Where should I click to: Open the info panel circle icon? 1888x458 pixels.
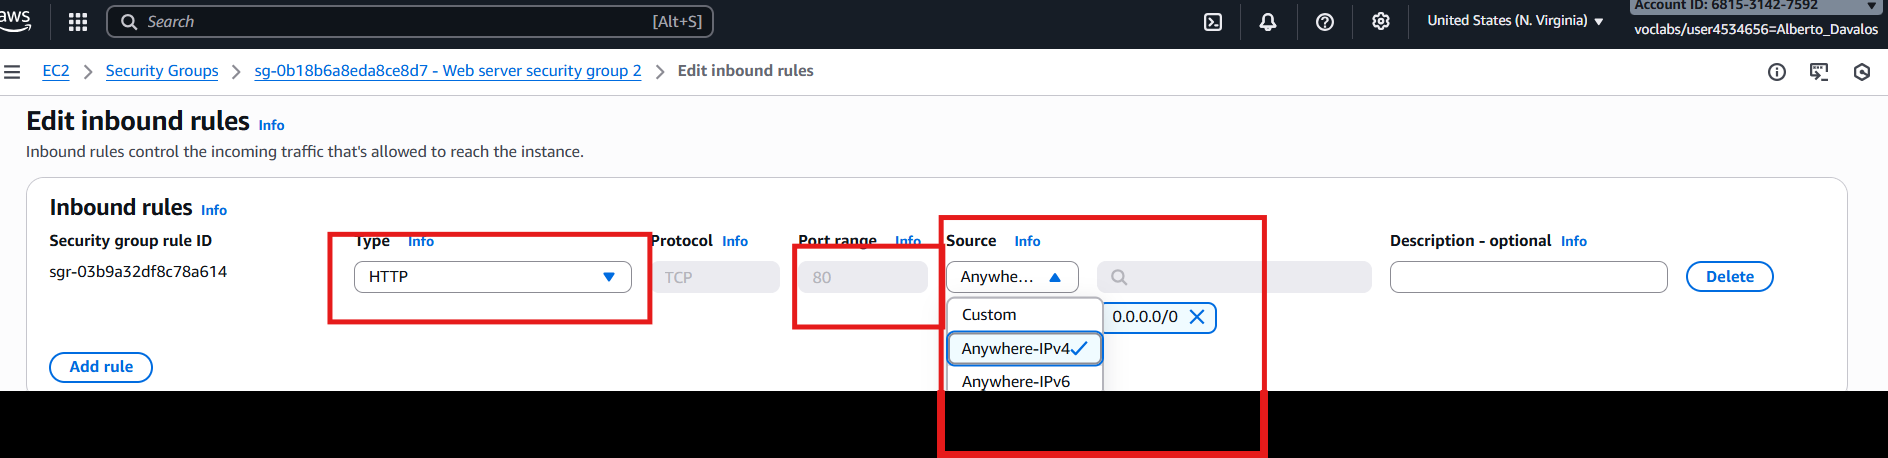(x=1776, y=72)
